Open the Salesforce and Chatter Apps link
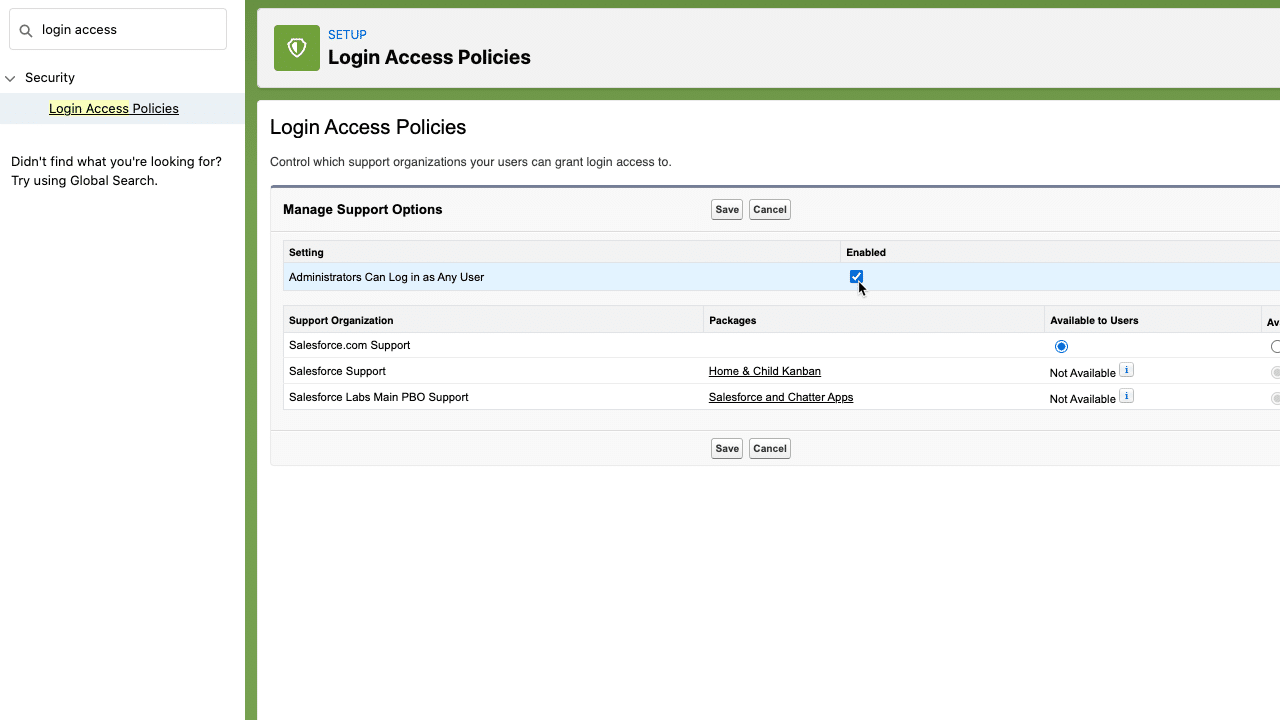The height and width of the screenshot is (720, 1280). tap(780, 397)
